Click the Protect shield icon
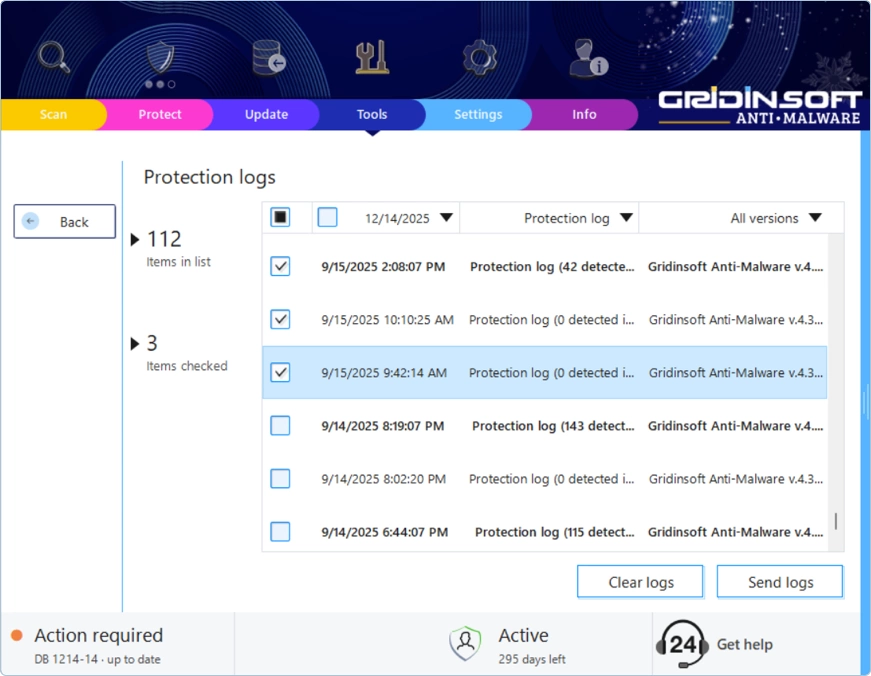The width and height of the screenshot is (871, 676). click(159, 57)
